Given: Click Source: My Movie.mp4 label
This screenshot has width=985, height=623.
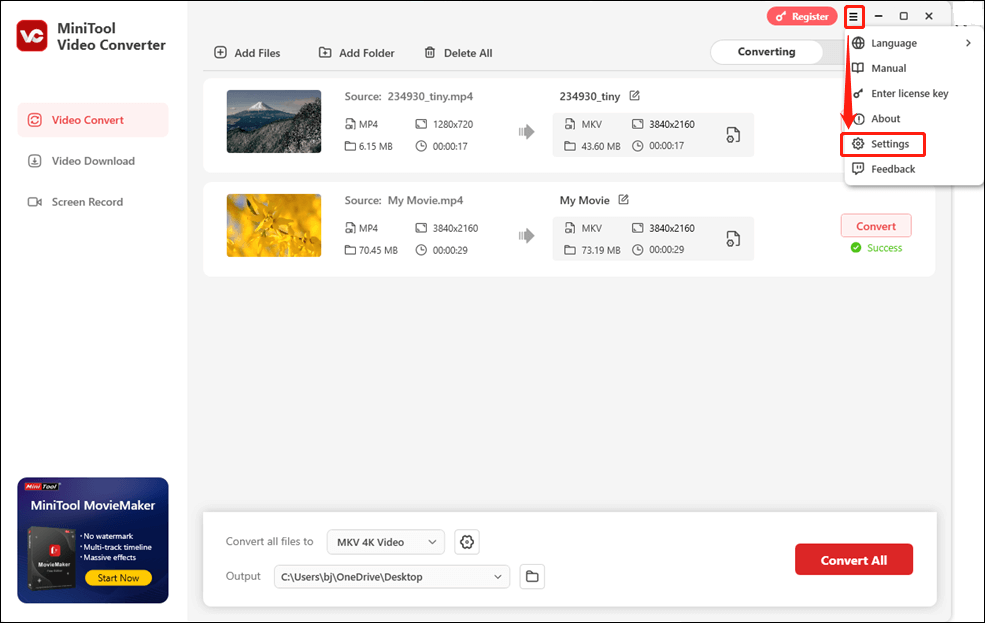Looking at the screenshot, I should [x=403, y=200].
